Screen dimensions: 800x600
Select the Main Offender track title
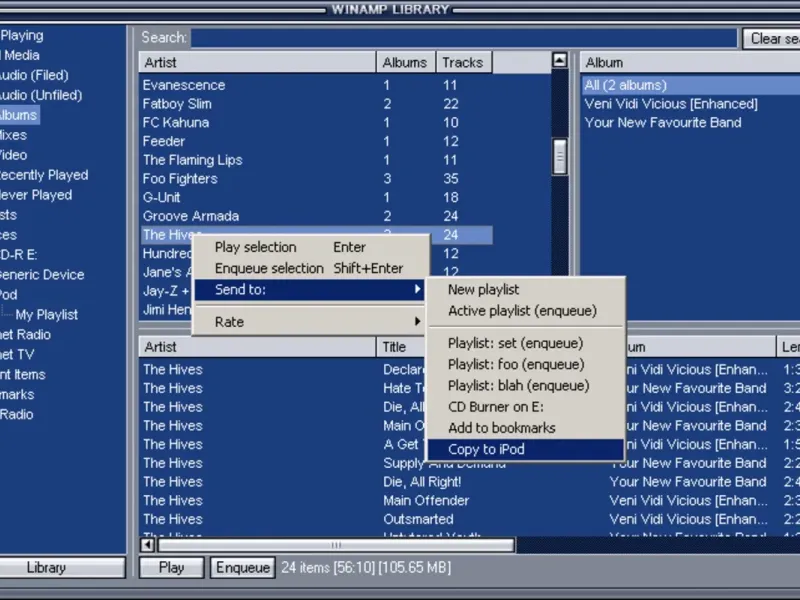pos(426,501)
